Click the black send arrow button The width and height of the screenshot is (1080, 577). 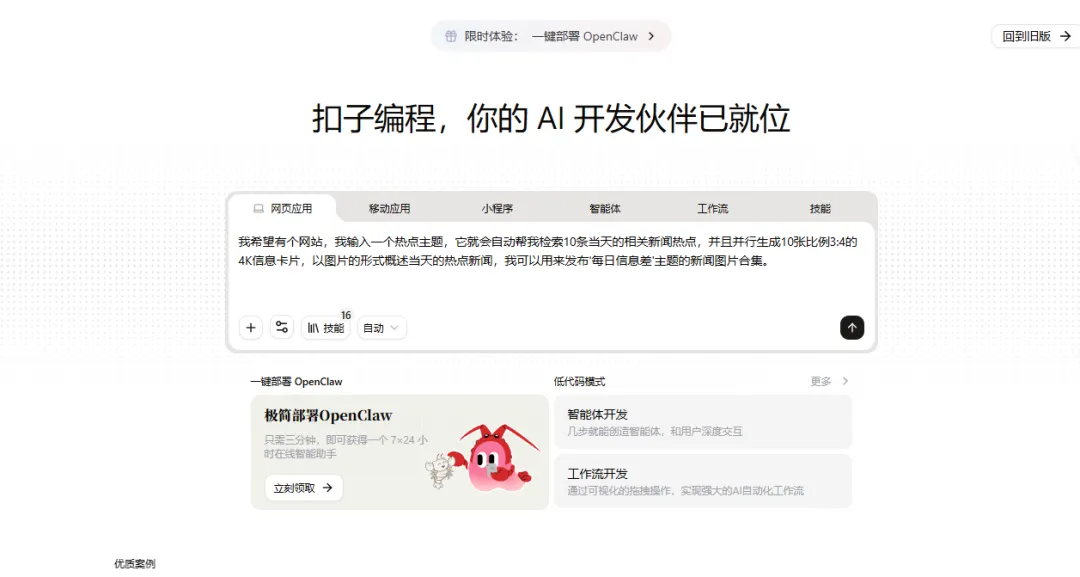[852, 328]
